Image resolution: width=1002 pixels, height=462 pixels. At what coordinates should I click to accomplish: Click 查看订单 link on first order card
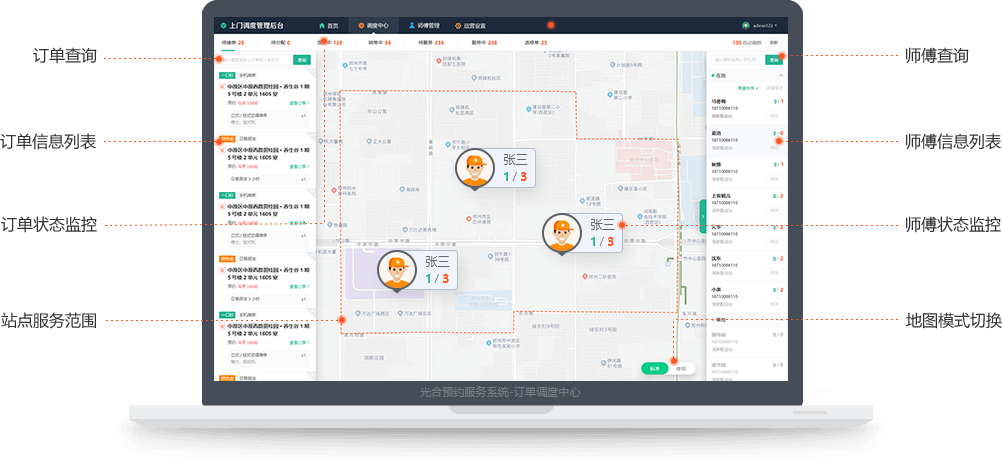click(298, 102)
